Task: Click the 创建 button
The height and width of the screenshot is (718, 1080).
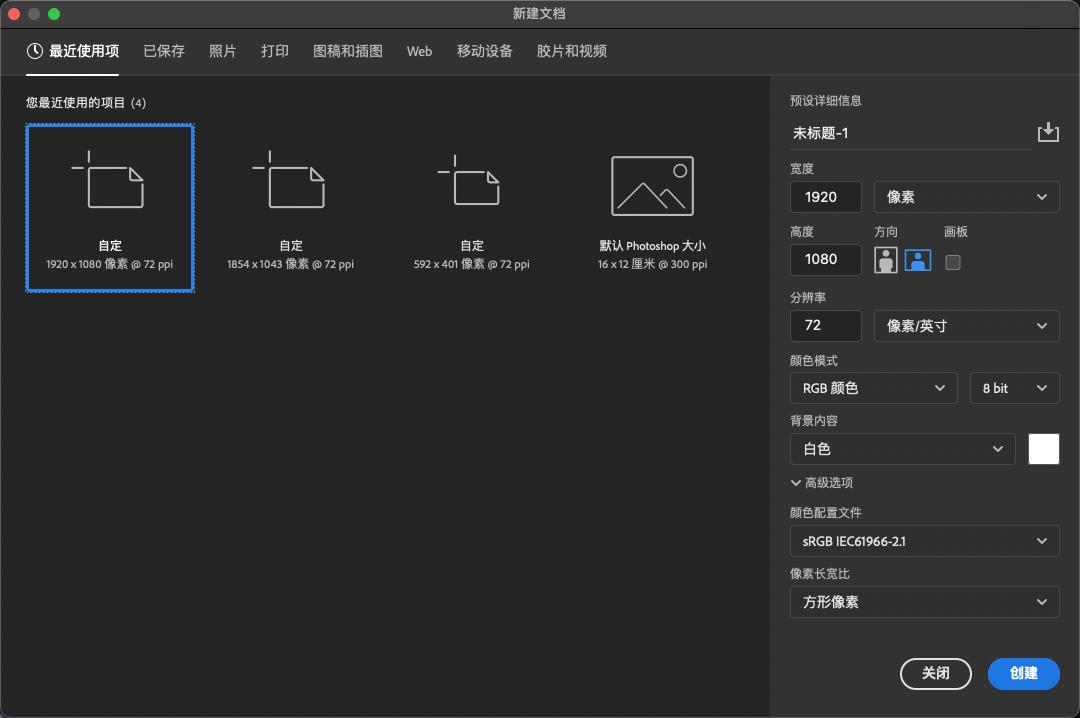Action: coord(1023,673)
